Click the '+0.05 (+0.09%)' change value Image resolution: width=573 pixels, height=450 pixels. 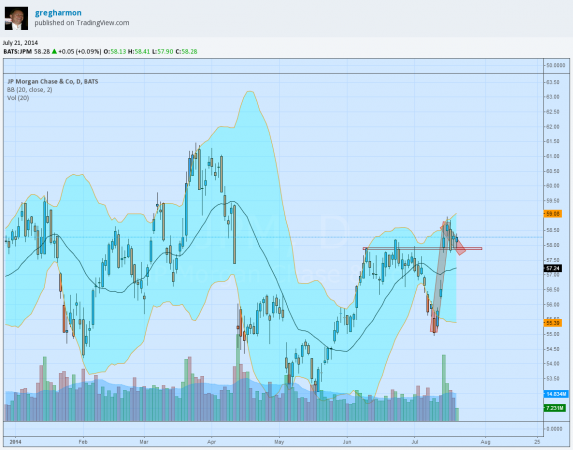click(79, 52)
